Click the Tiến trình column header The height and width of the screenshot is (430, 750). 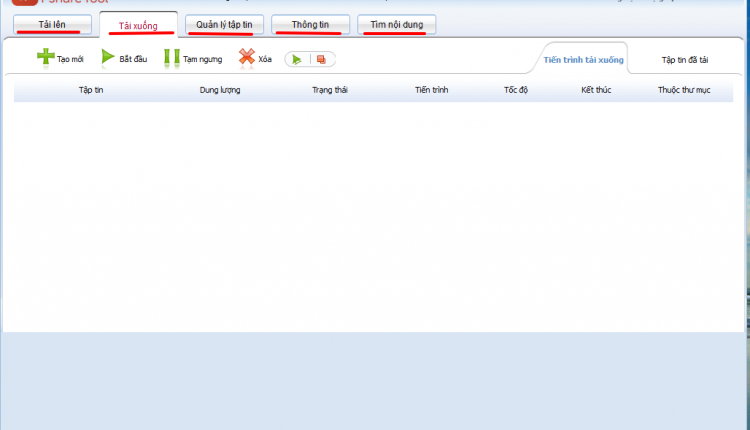tap(431, 90)
